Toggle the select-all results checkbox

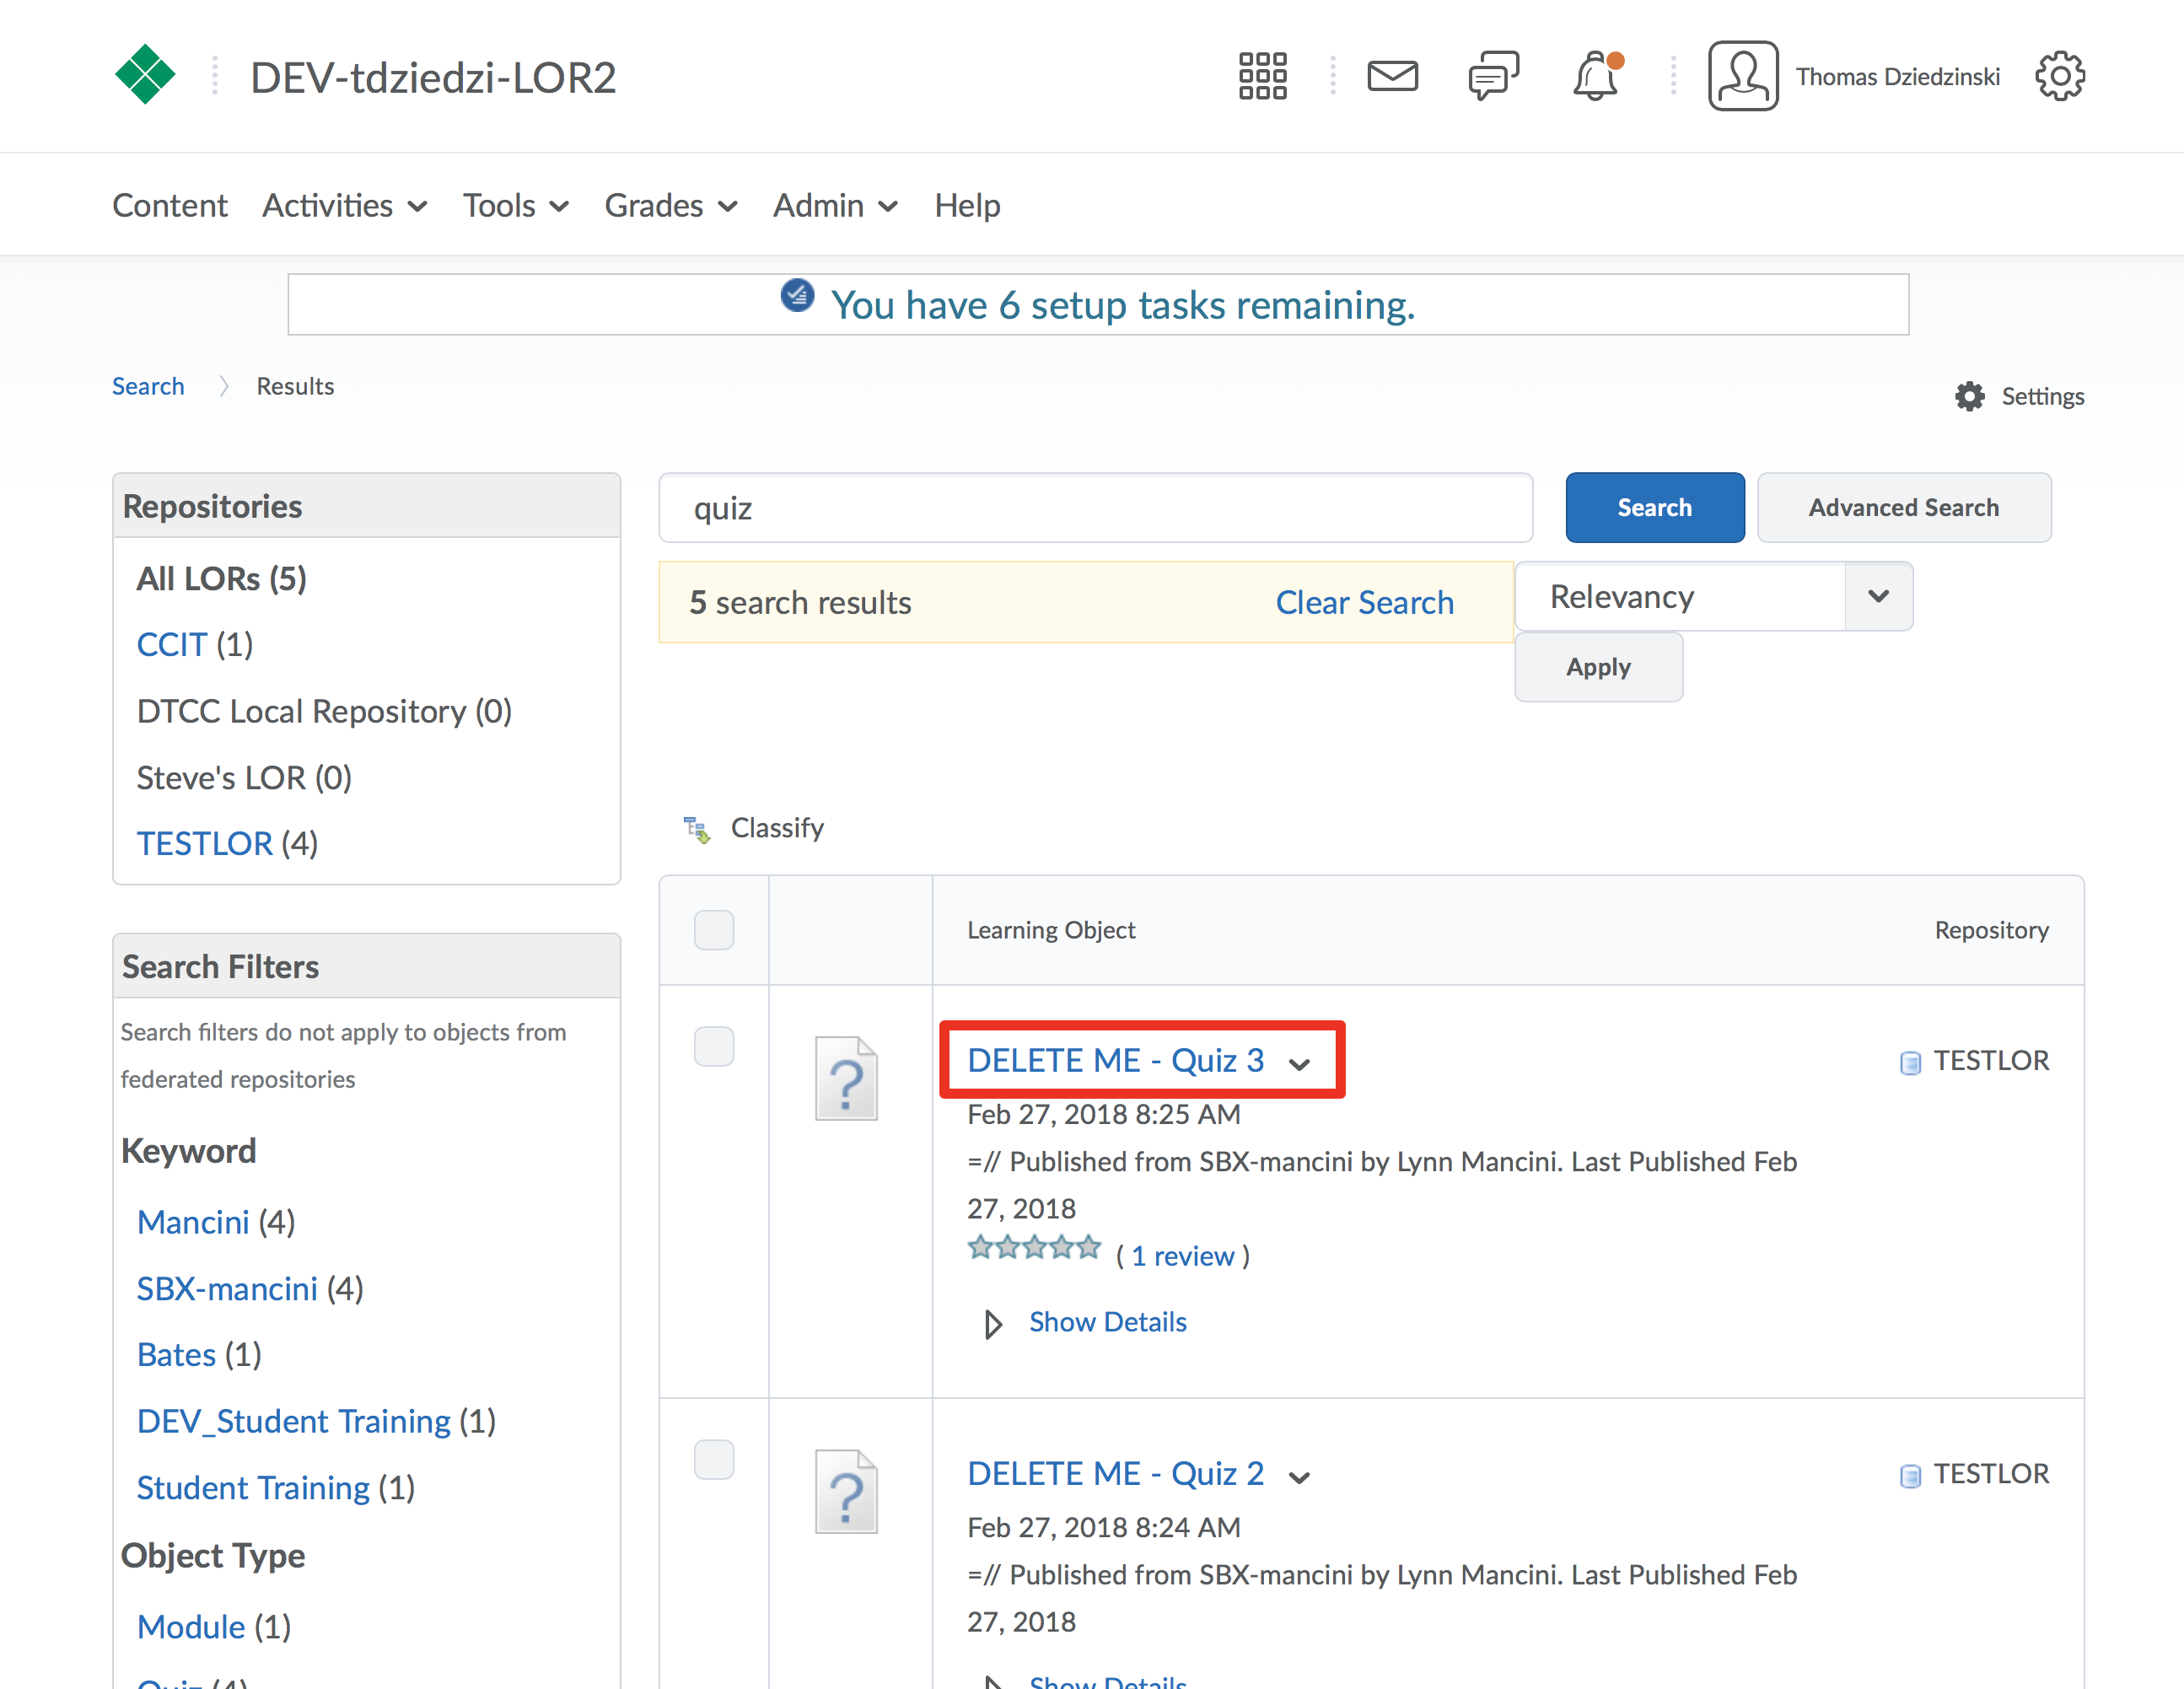(714, 930)
